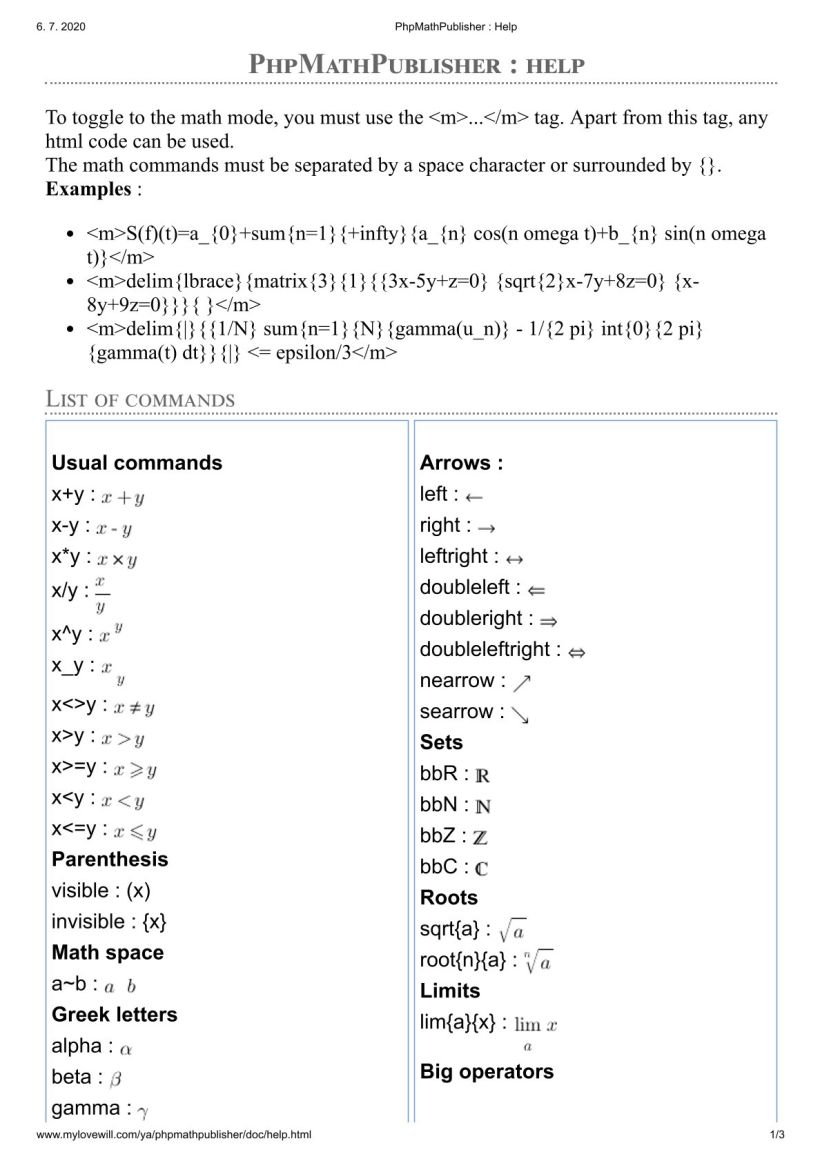Click the nearrow diagonal arrow symbol

pyautogui.click(x=521, y=683)
